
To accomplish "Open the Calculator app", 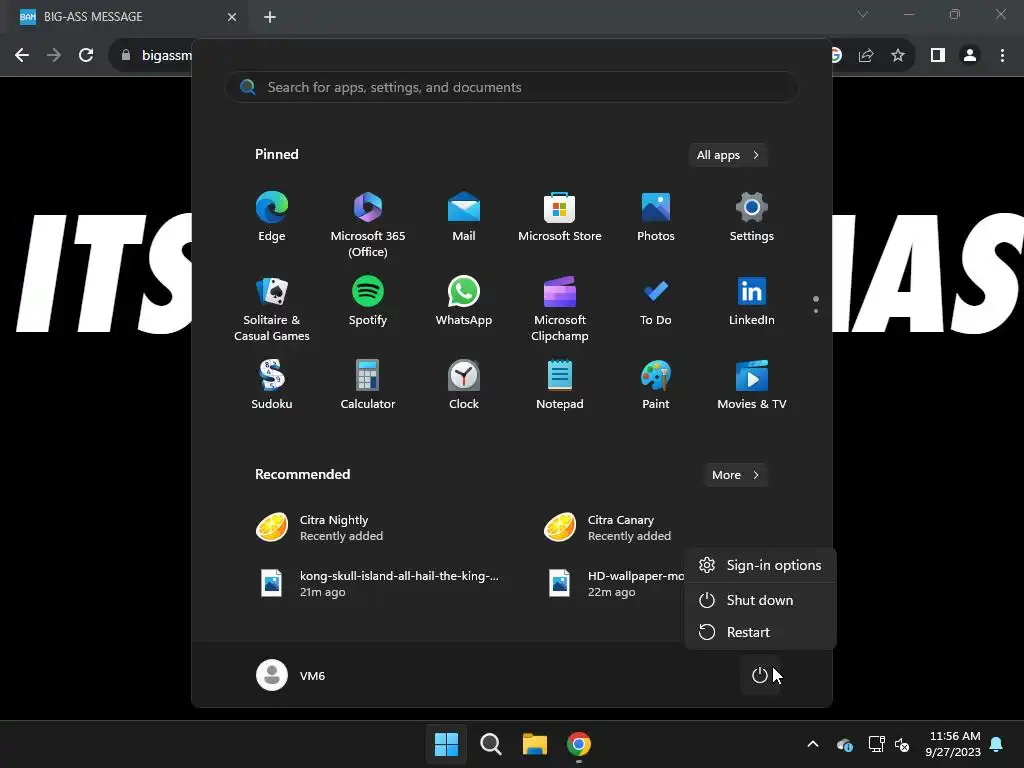I will click(368, 385).
